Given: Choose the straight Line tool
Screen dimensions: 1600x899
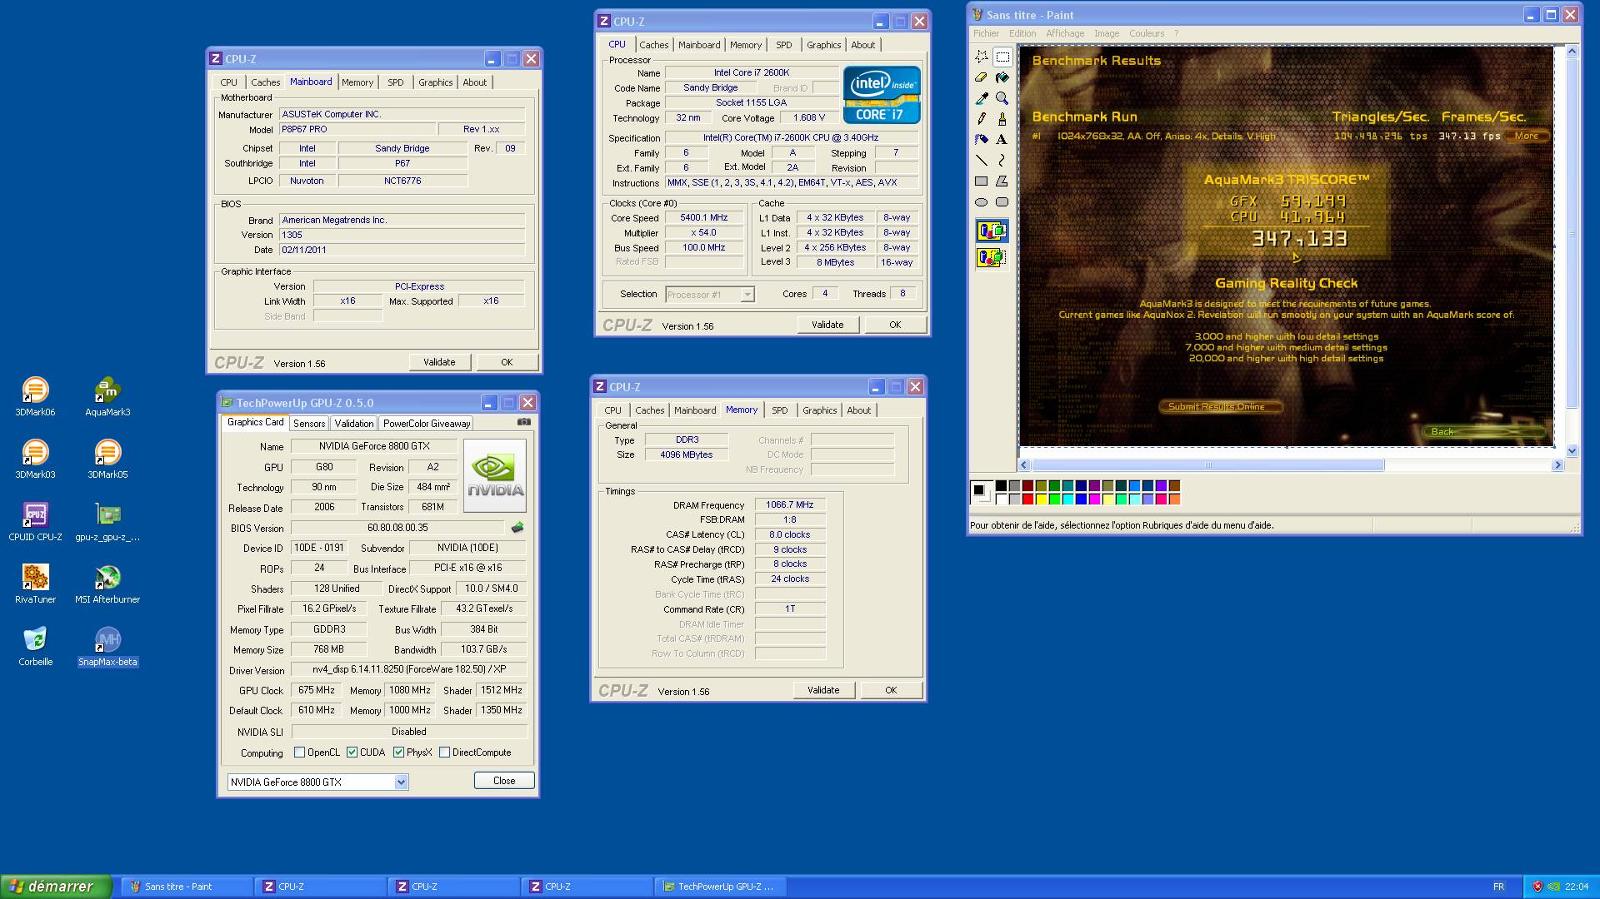Looking at the screenshot, I should [981, 160].
